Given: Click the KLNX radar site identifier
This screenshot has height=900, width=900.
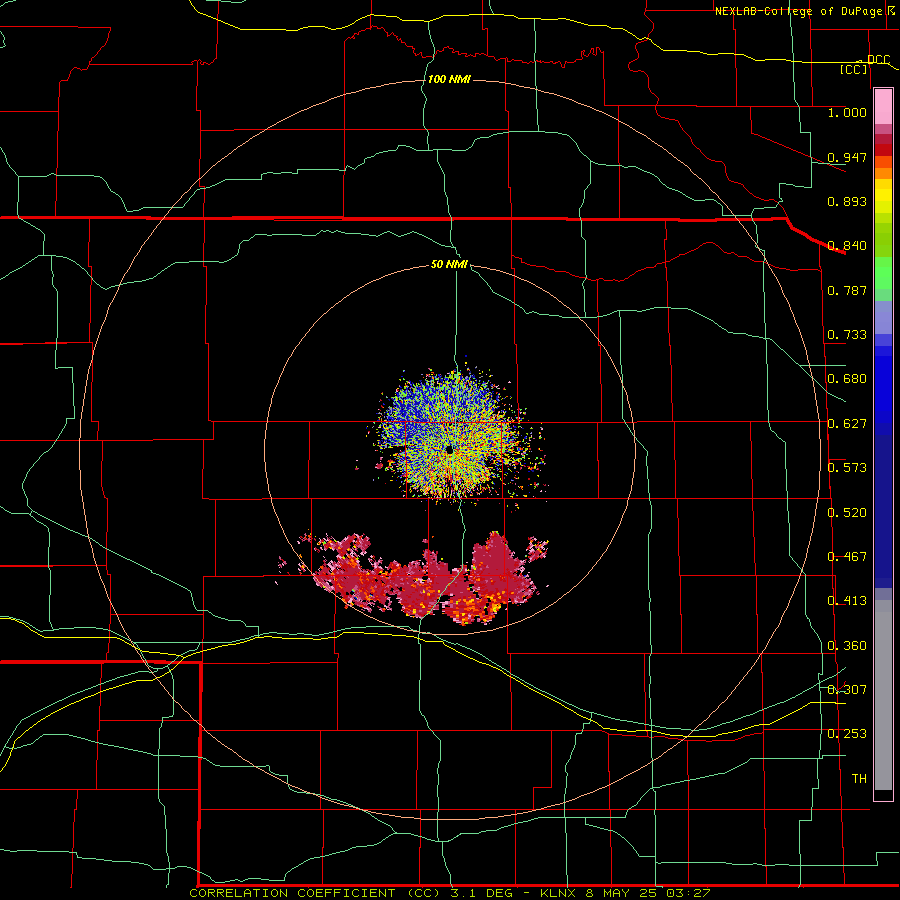Looking at the screenshot, I should pos(559,893).
